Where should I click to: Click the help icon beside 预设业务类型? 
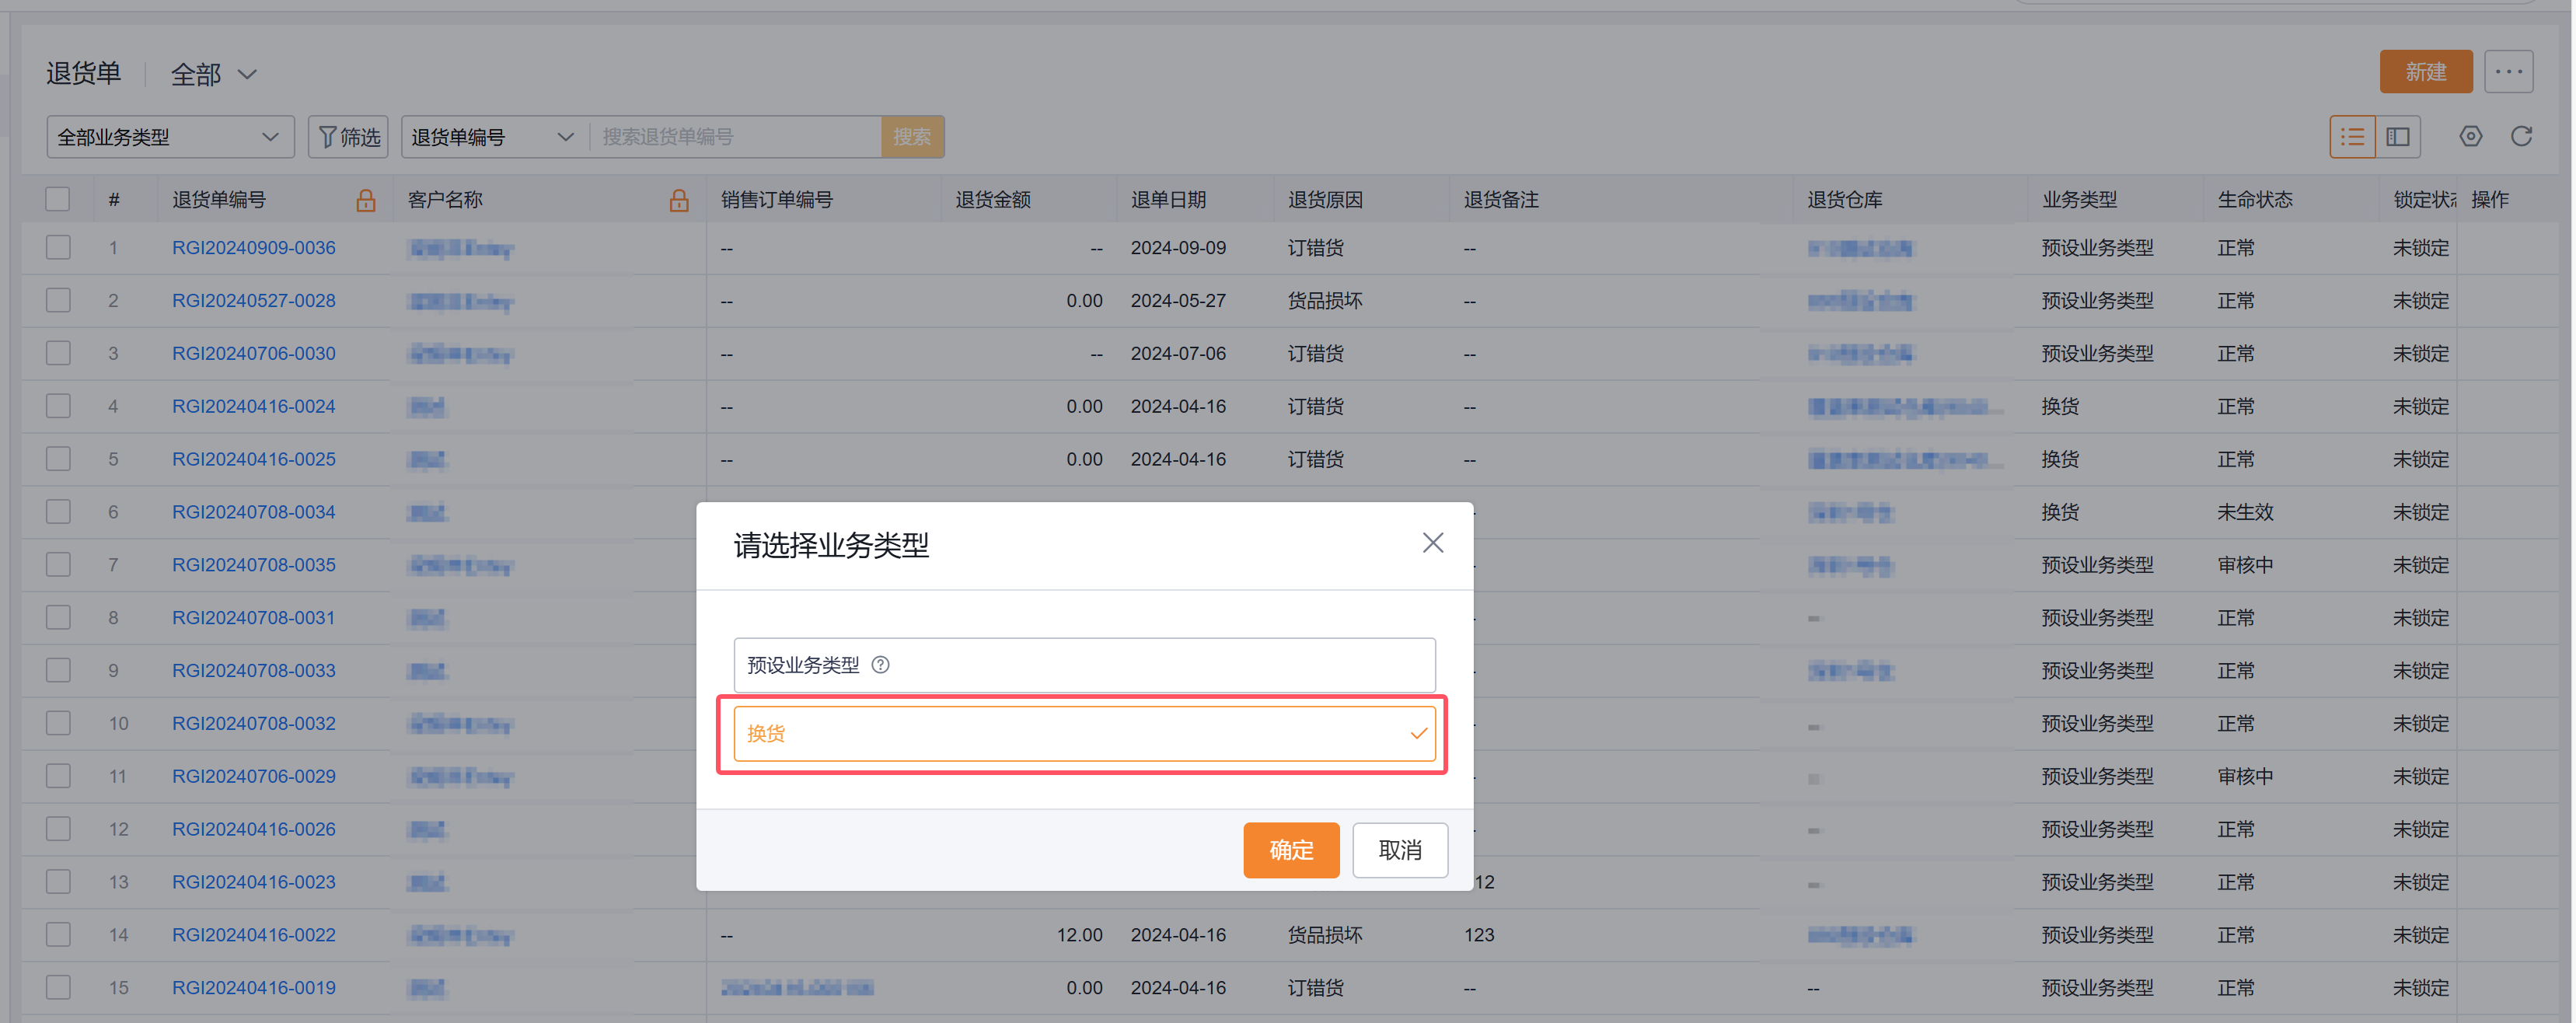click(880, 665)
